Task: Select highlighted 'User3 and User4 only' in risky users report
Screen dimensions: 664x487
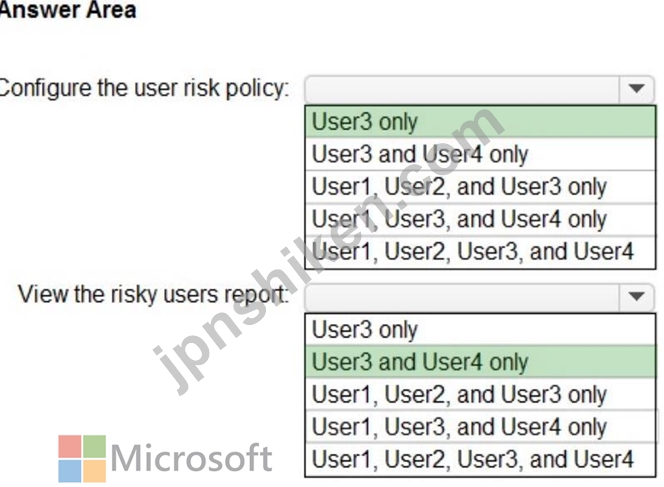Action: (x=480, y=362)
